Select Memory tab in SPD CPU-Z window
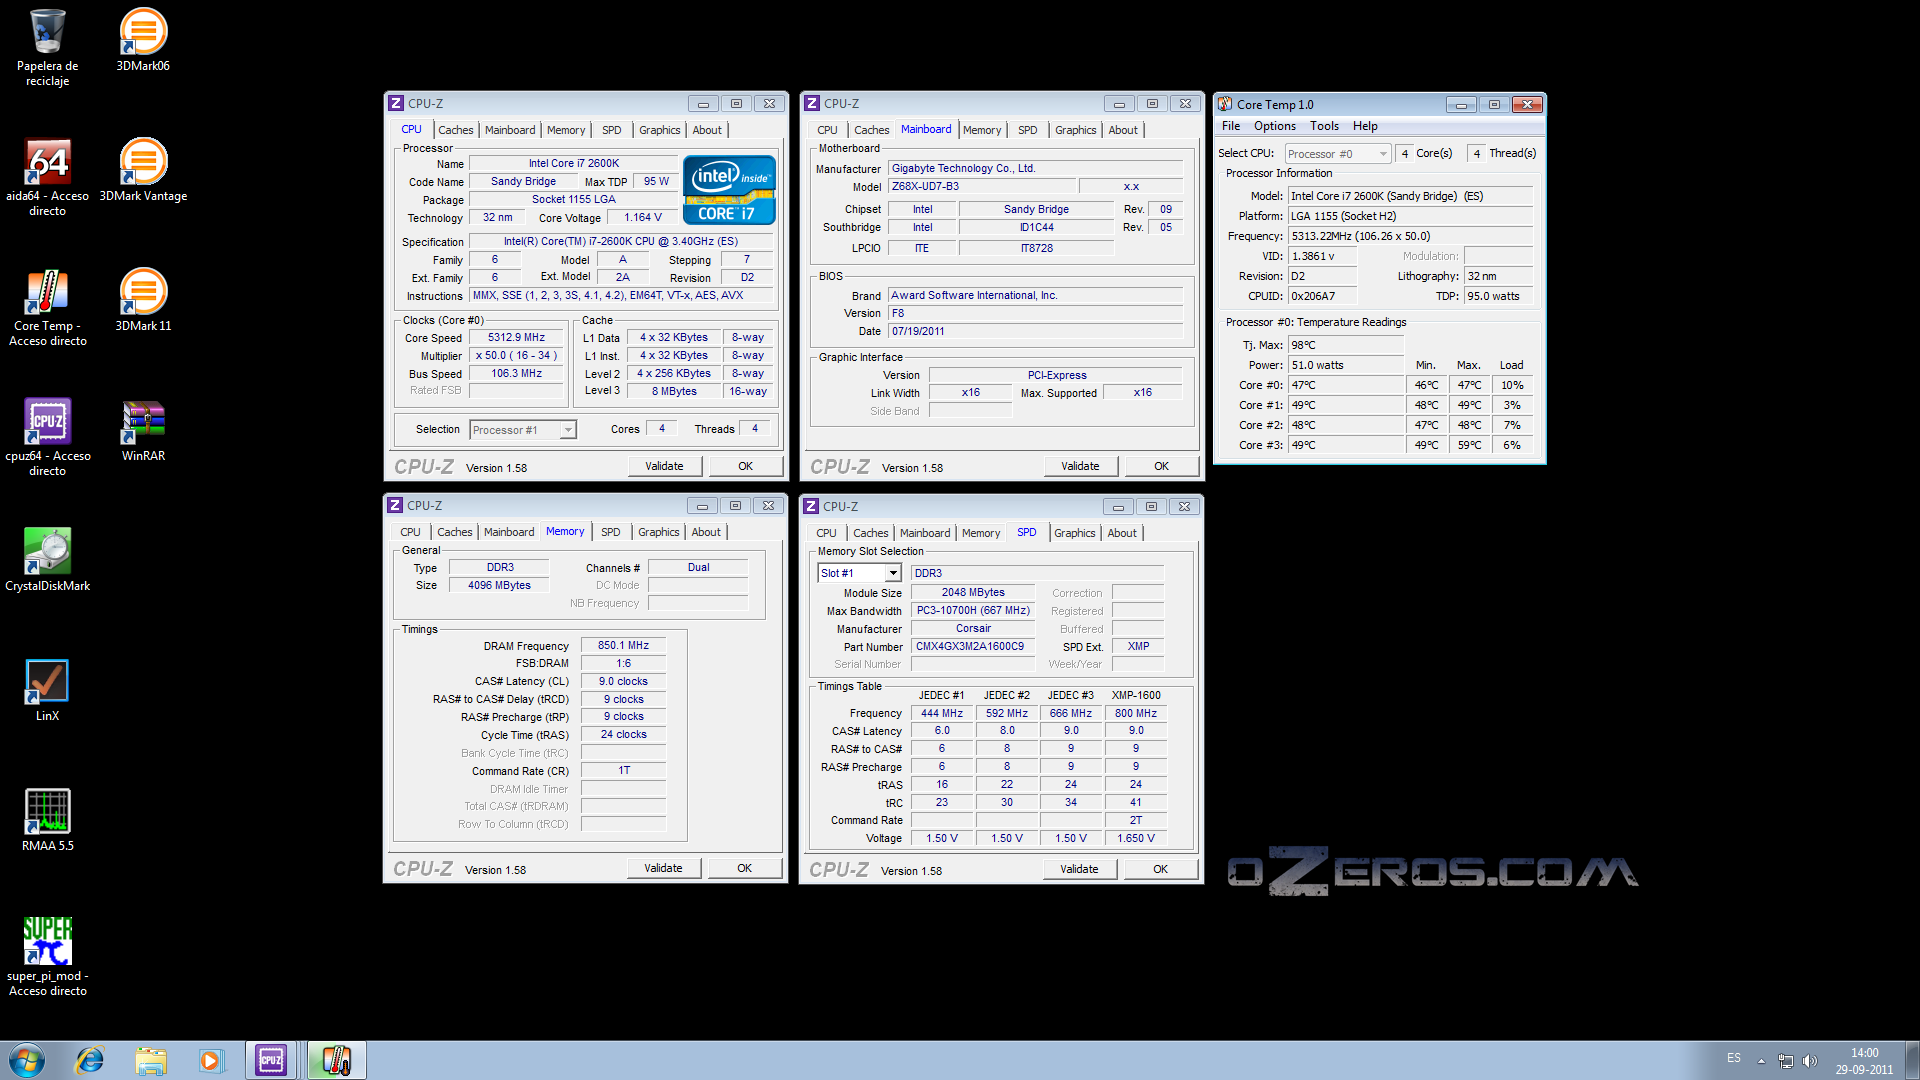 point(981,533)
